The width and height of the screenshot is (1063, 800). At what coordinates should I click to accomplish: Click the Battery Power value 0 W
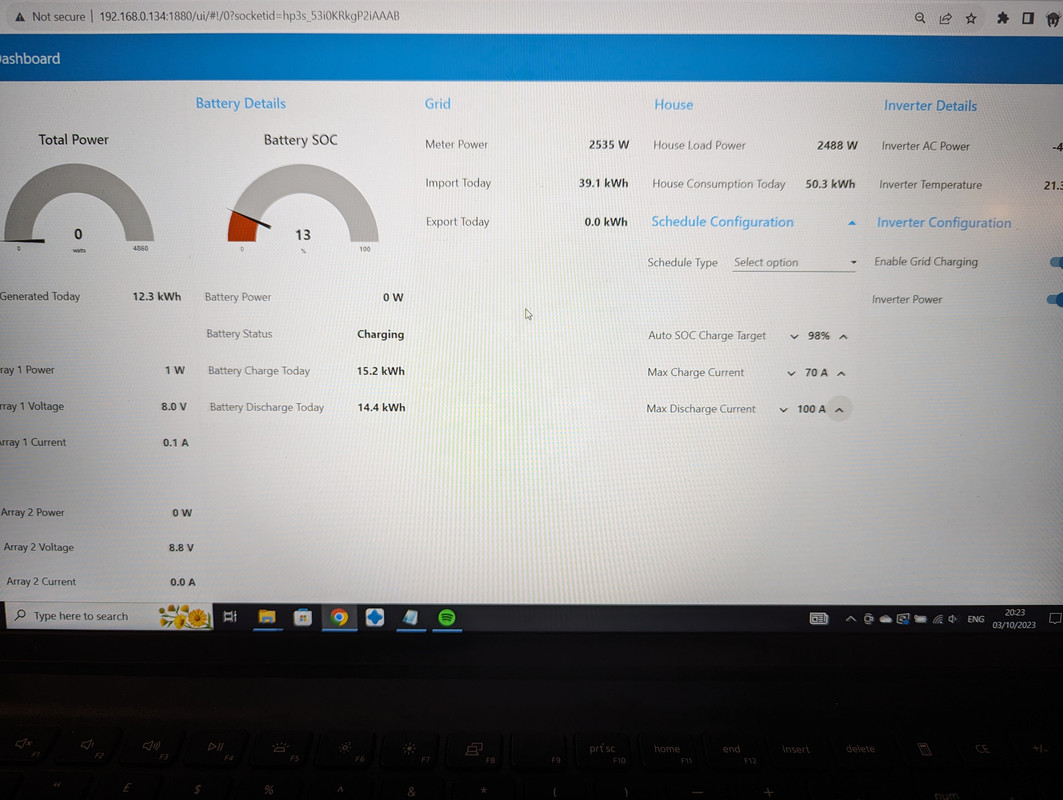[x=393, y=298]
